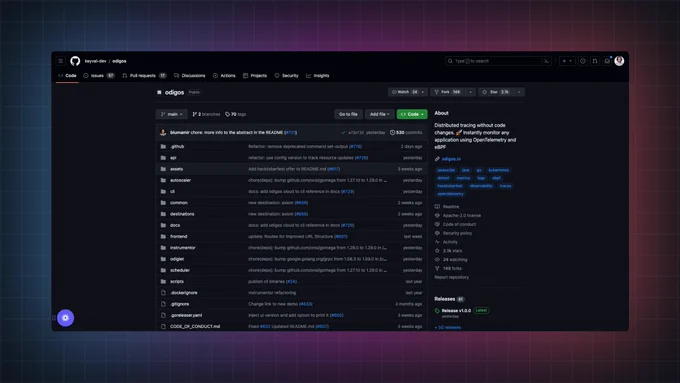680x383 pixels.
Task: Click the folder icon for assets
Action: click(163, 169)
